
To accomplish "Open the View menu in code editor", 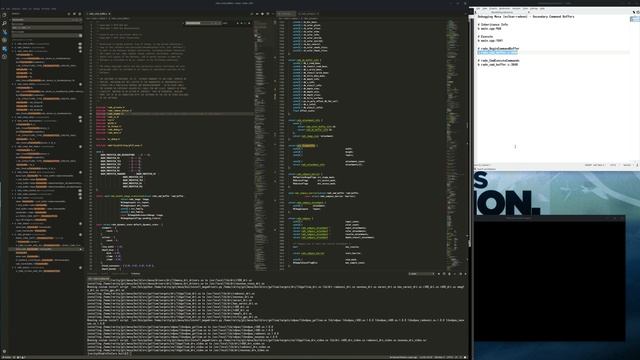I will click(x=24, y=9).
